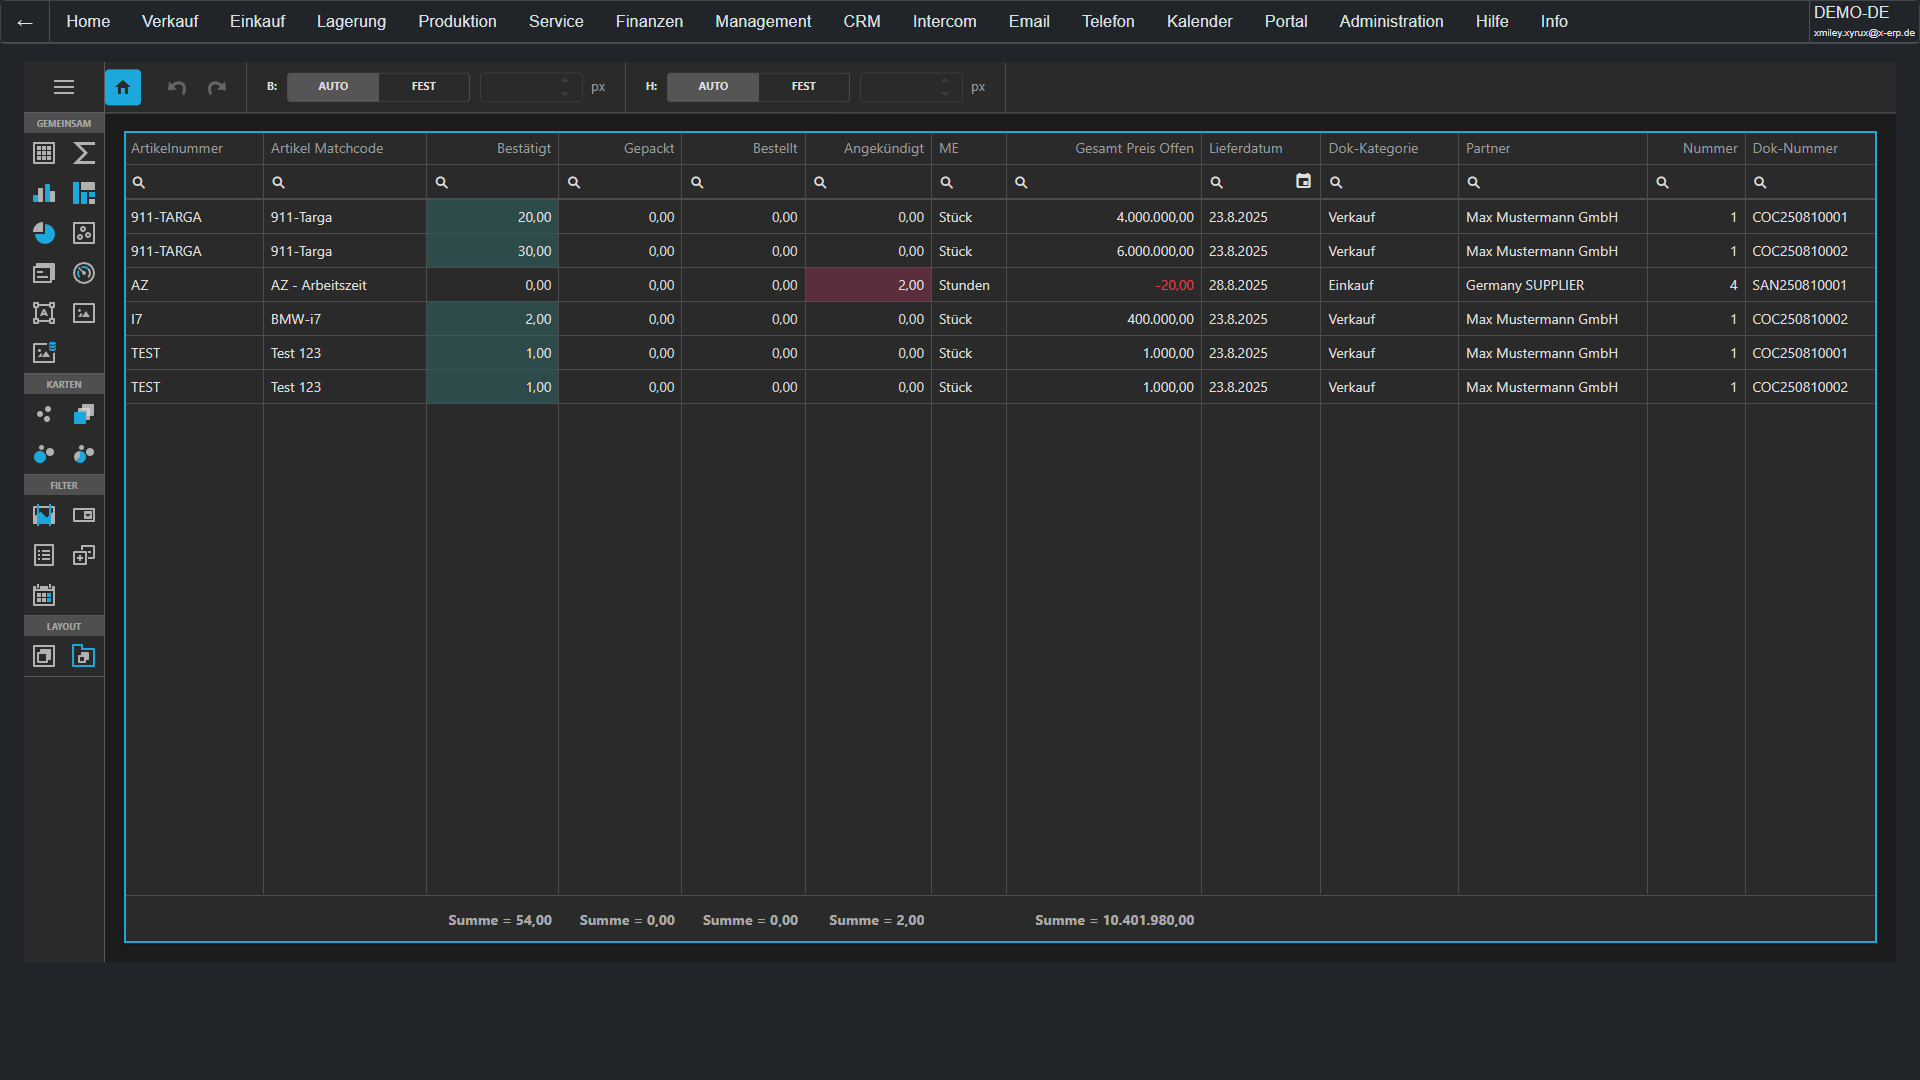
Task: Open the Lieferdatum filter calendar picker
Action: click(1303, 181)
